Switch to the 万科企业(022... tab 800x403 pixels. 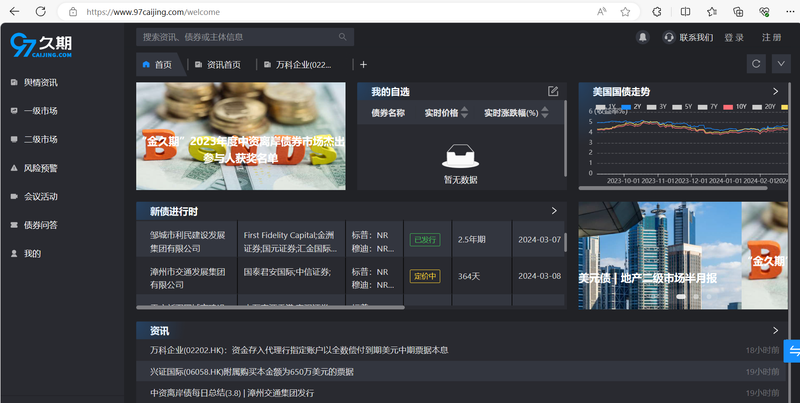[297, 65]
